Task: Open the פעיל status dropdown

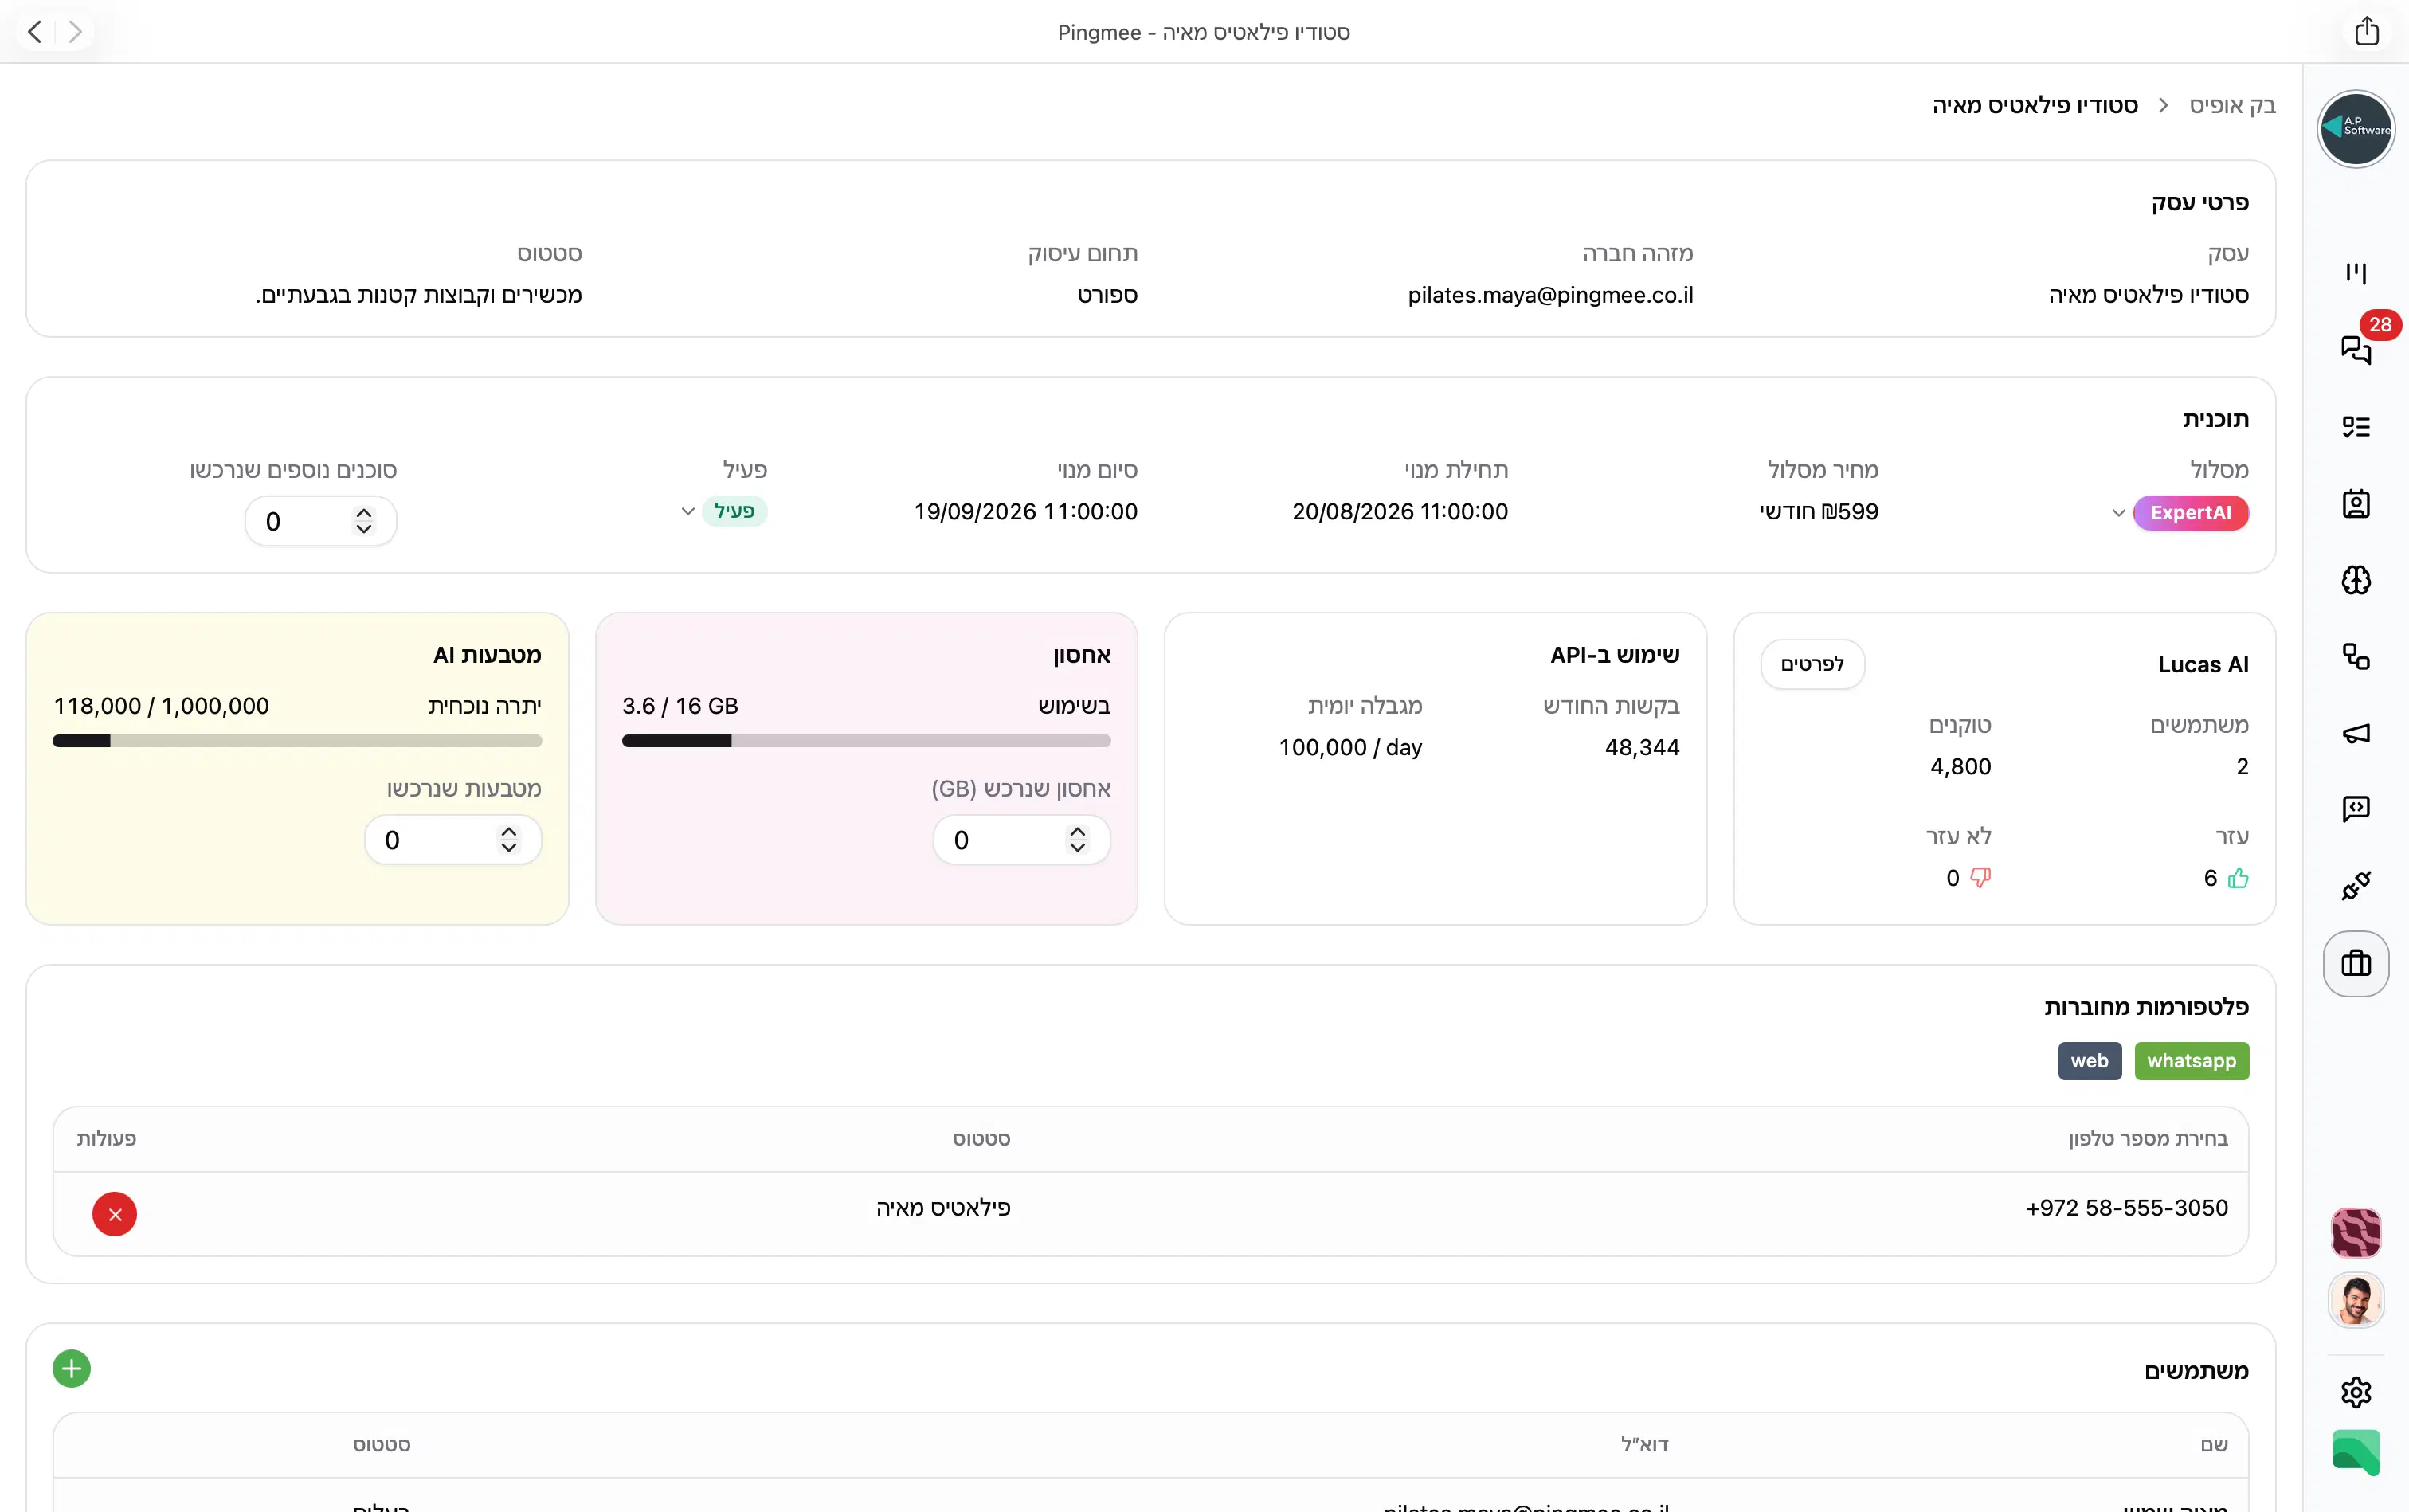Action: click(x=724, y=511)
